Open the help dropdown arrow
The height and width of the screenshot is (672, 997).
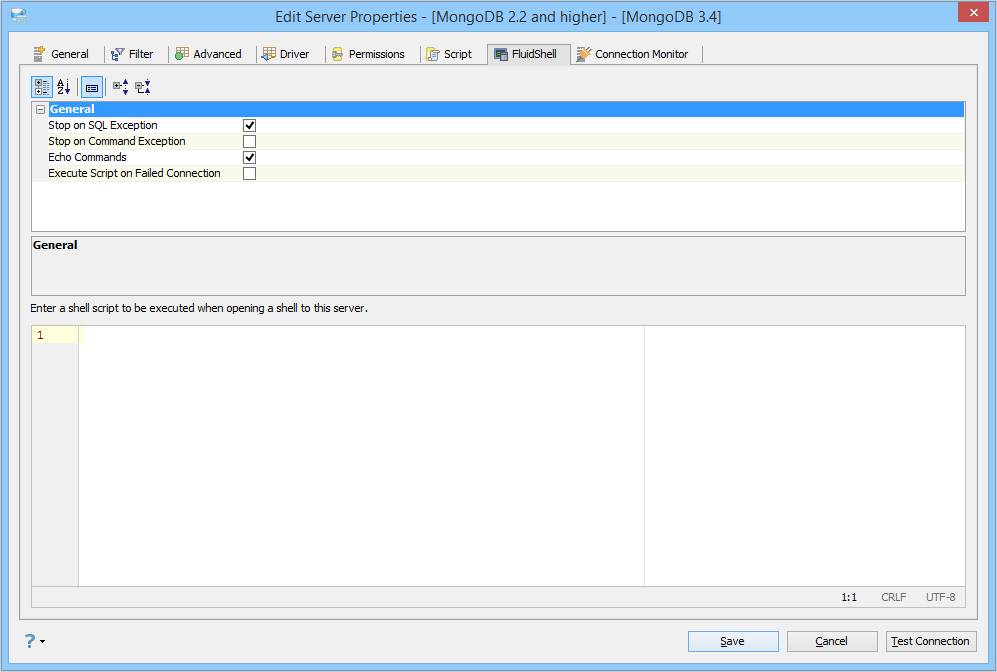click(x=43, y=641)
